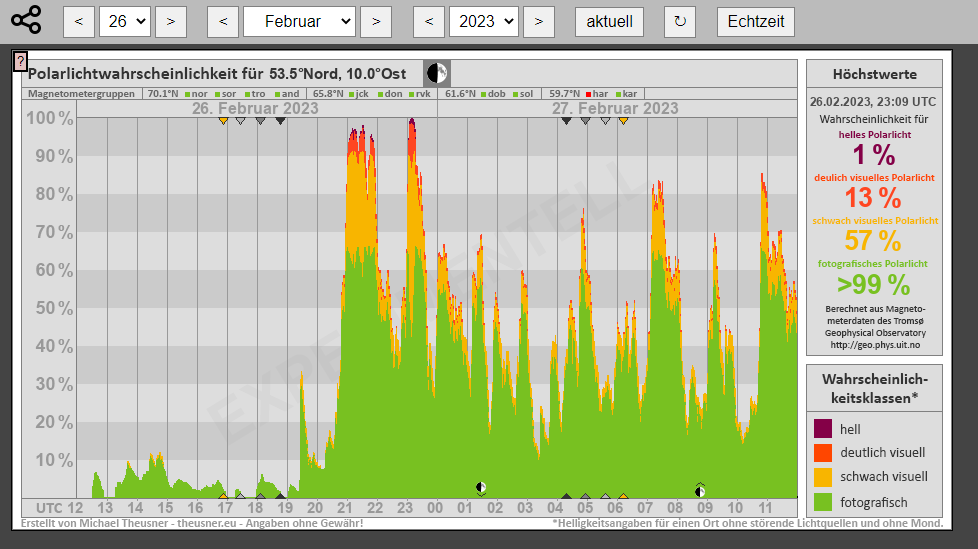Viewport: 978px width, 549px height.
Task: Click the red har magnetometer label
Action: tap(600, 94)
